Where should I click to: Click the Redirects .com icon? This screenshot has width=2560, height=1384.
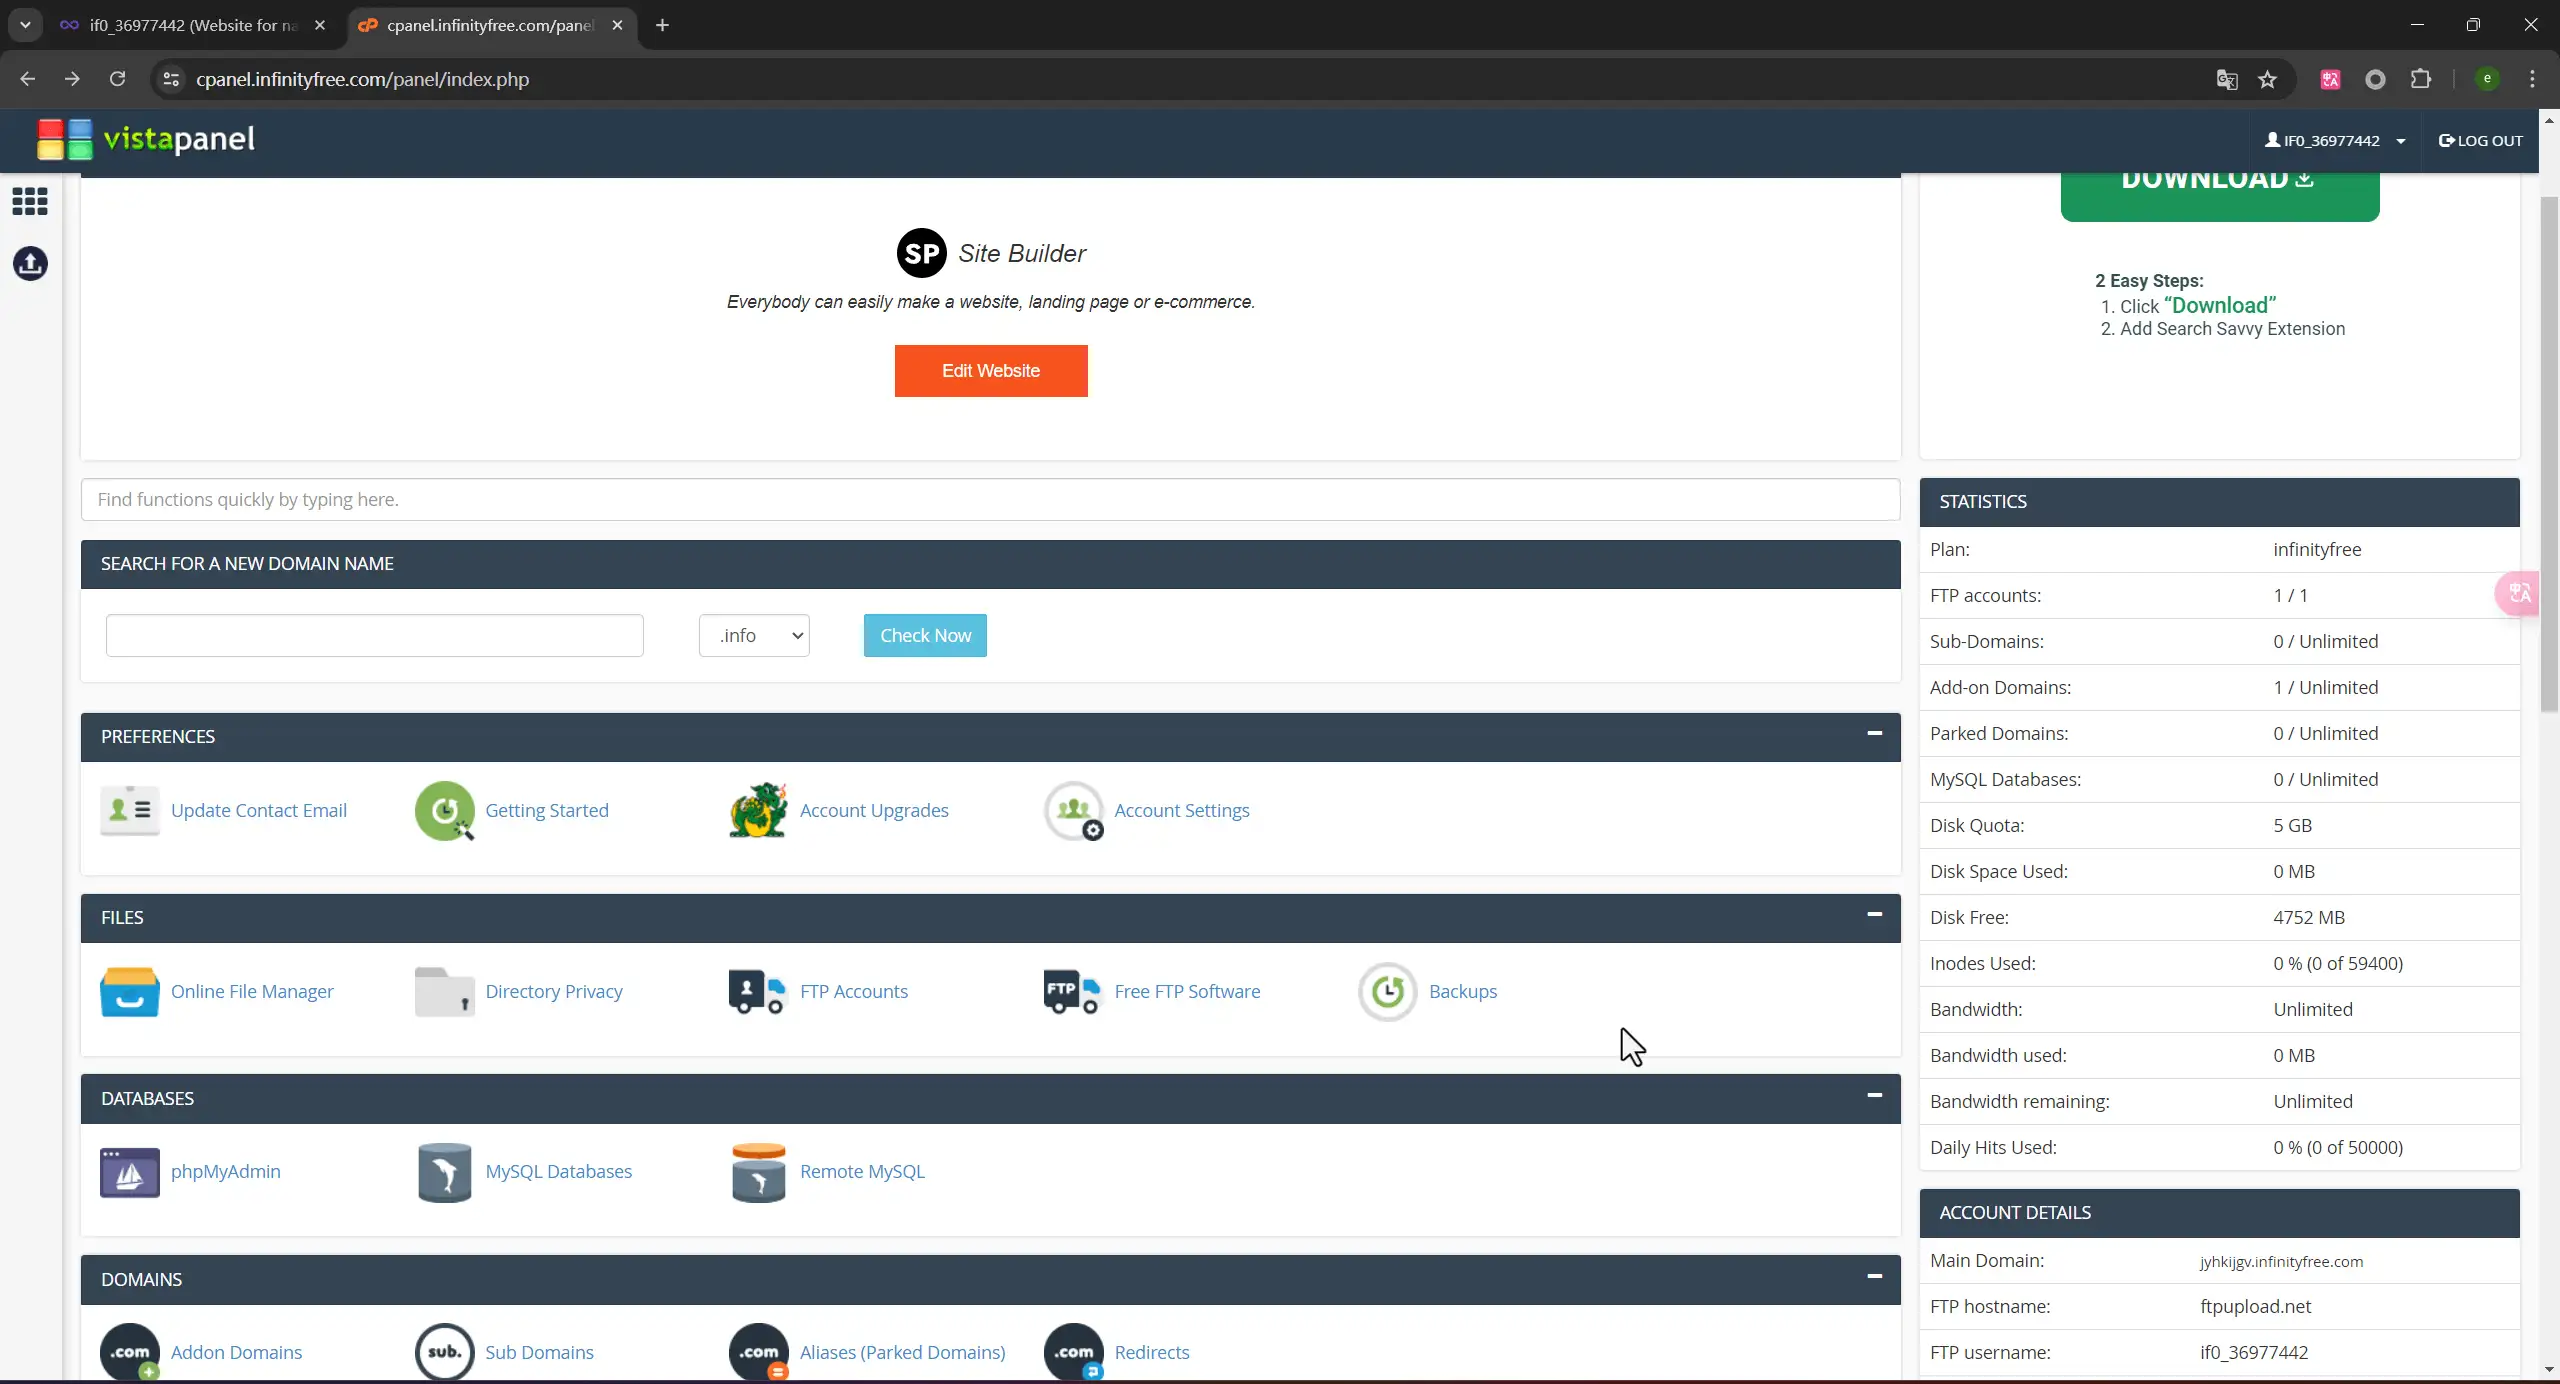pyautogui.click(x=1074, y=1352)
